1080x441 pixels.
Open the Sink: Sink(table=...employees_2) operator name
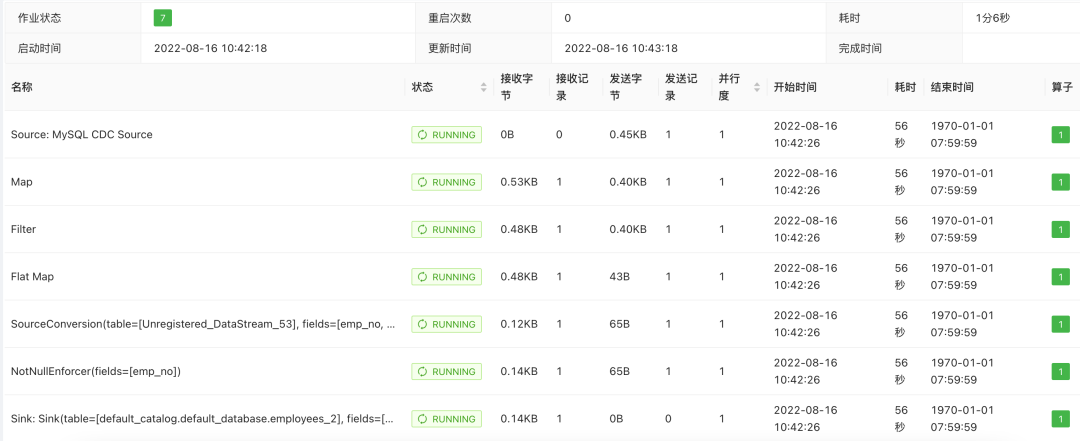(202, 419)
